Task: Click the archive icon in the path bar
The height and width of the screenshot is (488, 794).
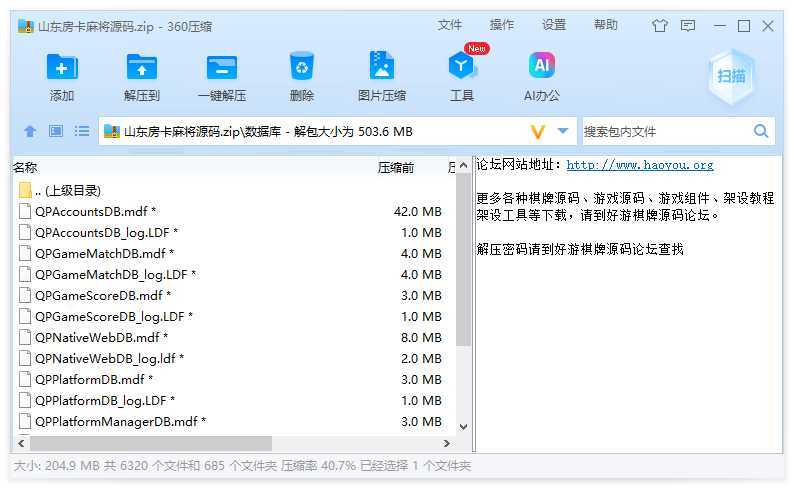Action: point(111,132)
